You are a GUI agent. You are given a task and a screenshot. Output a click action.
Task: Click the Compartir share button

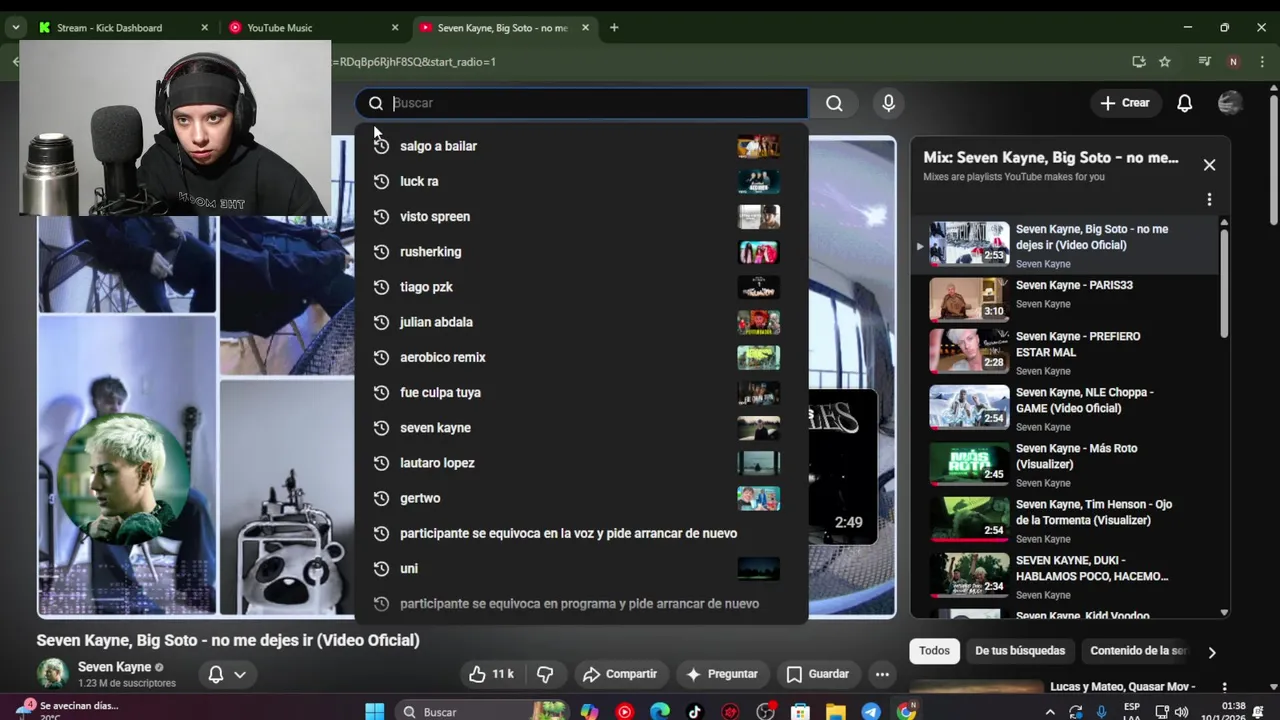(620, 674)
